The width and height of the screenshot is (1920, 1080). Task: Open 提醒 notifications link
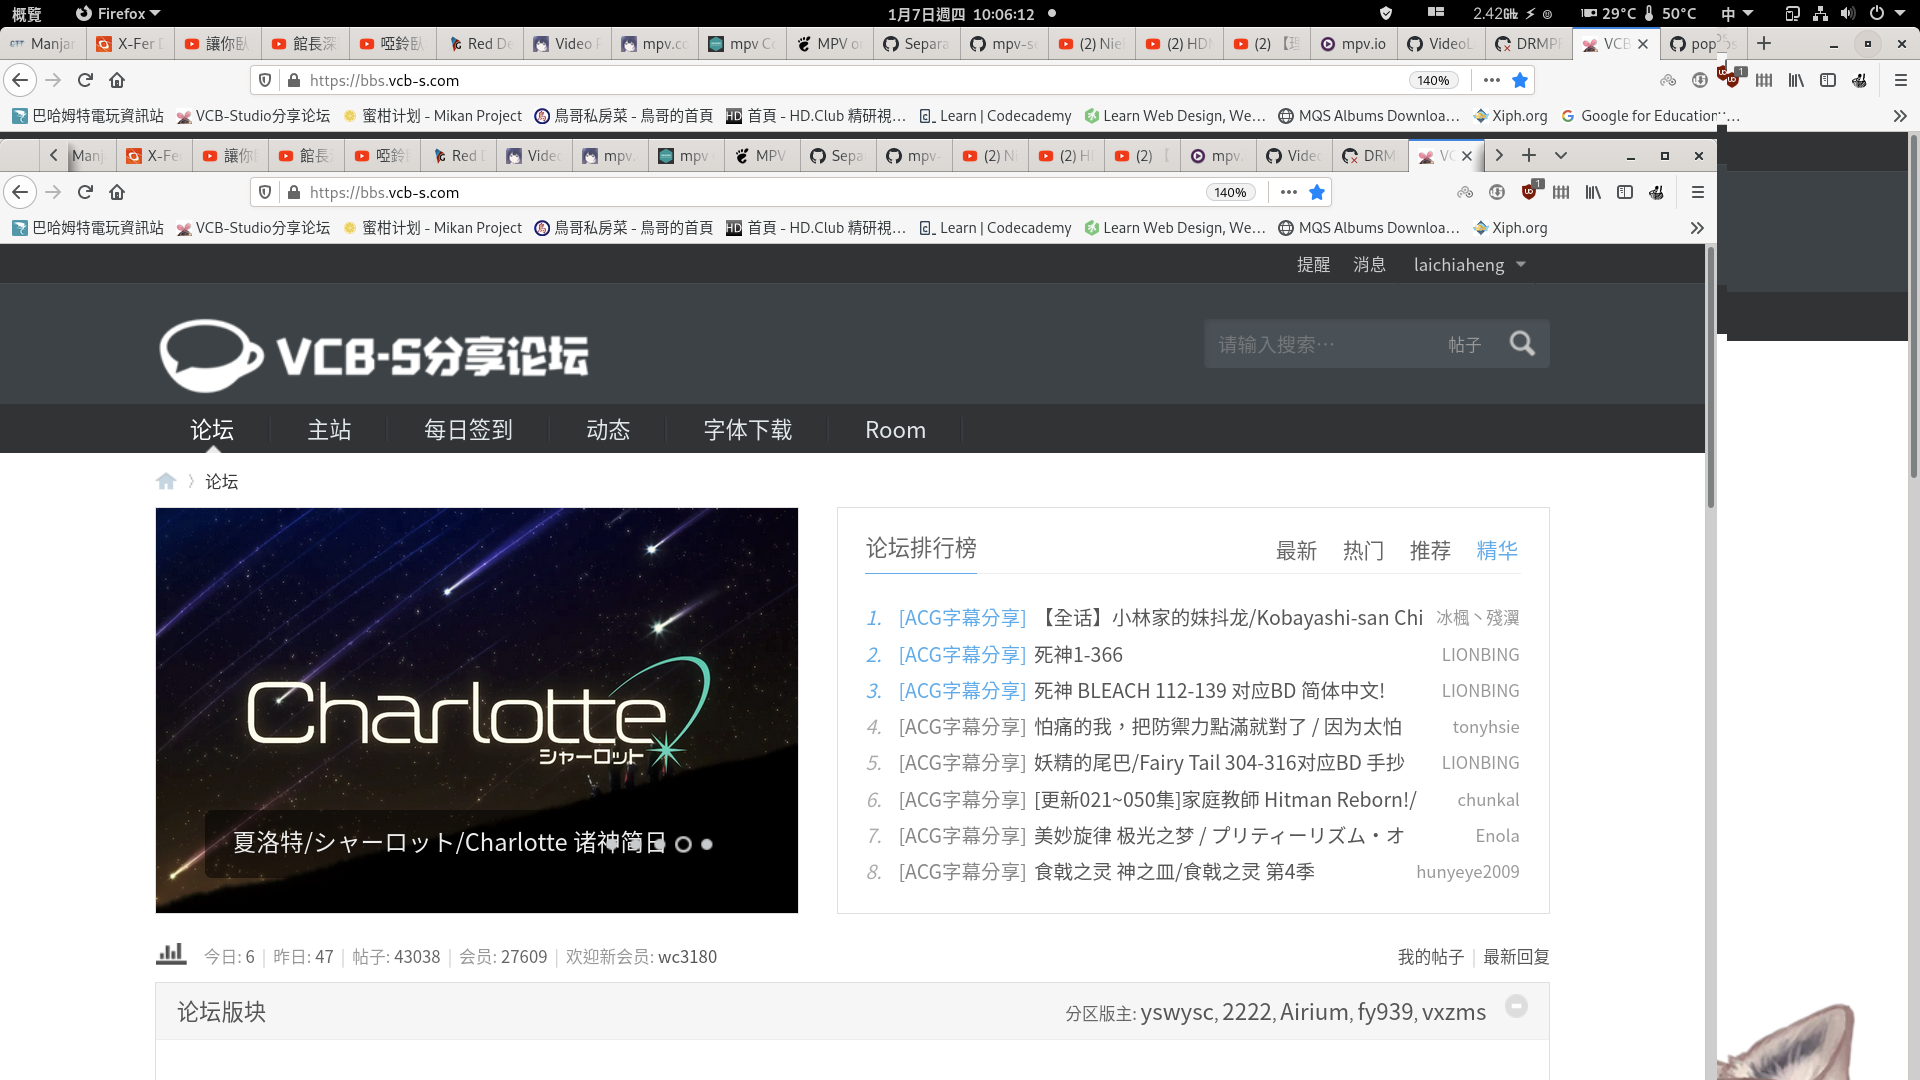coord(1313,265)
